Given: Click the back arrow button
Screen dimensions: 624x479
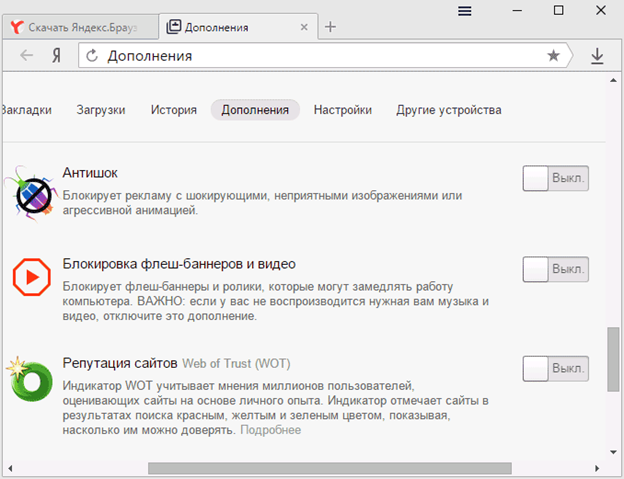Looking at the screenshot, I should [x=27, y=55].
